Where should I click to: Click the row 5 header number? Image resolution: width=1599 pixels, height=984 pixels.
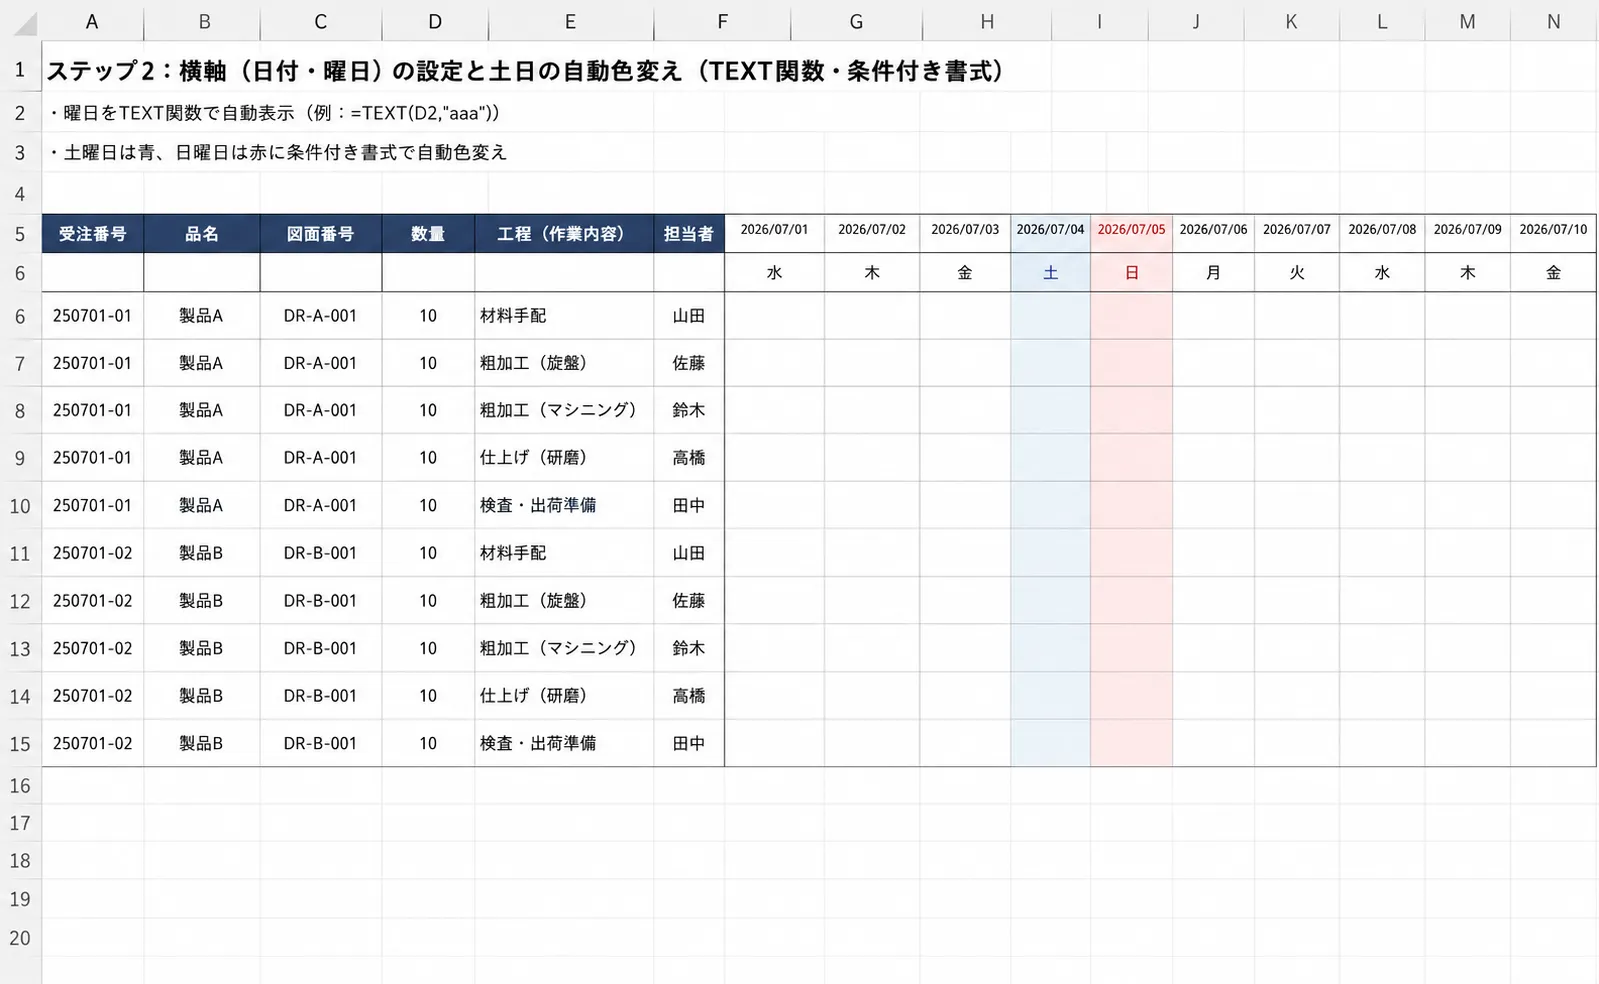point(20,234)
